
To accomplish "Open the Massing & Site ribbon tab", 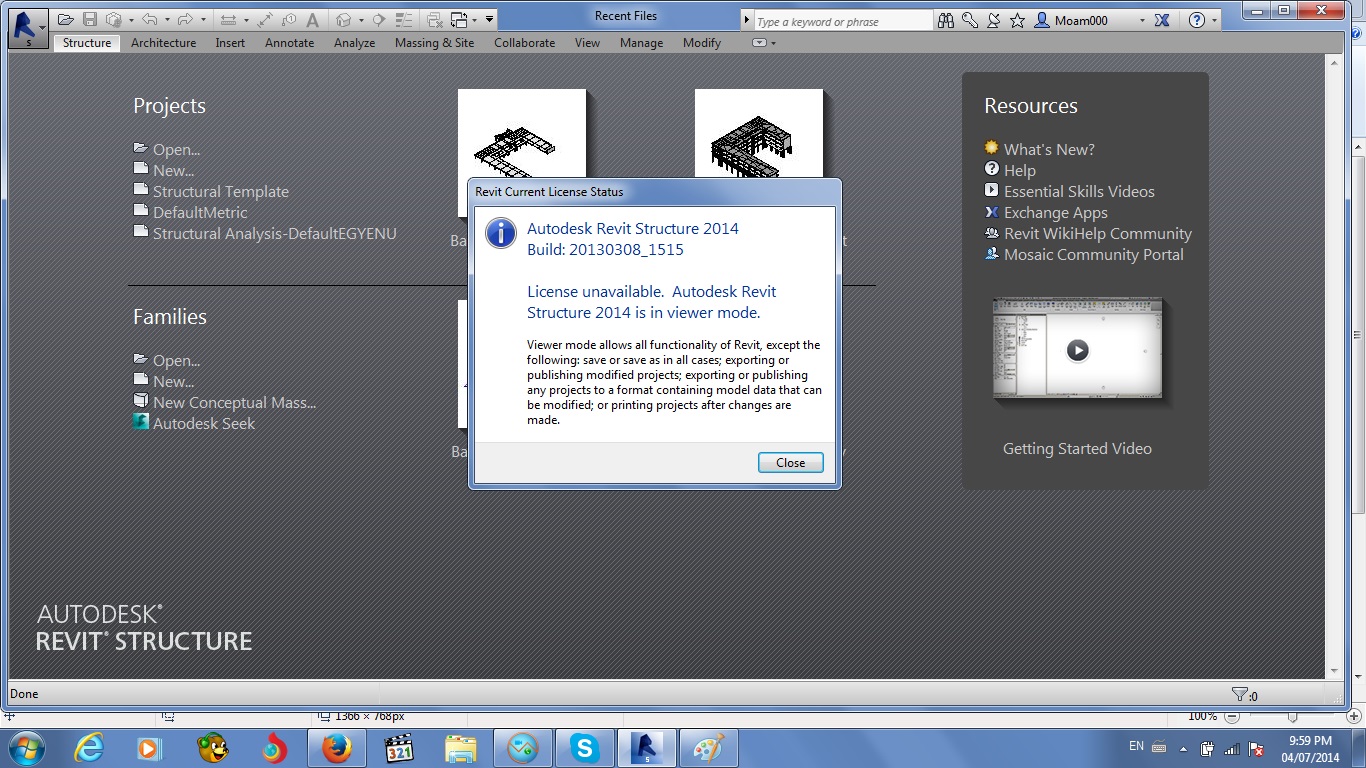I will (x=434, y=43).
